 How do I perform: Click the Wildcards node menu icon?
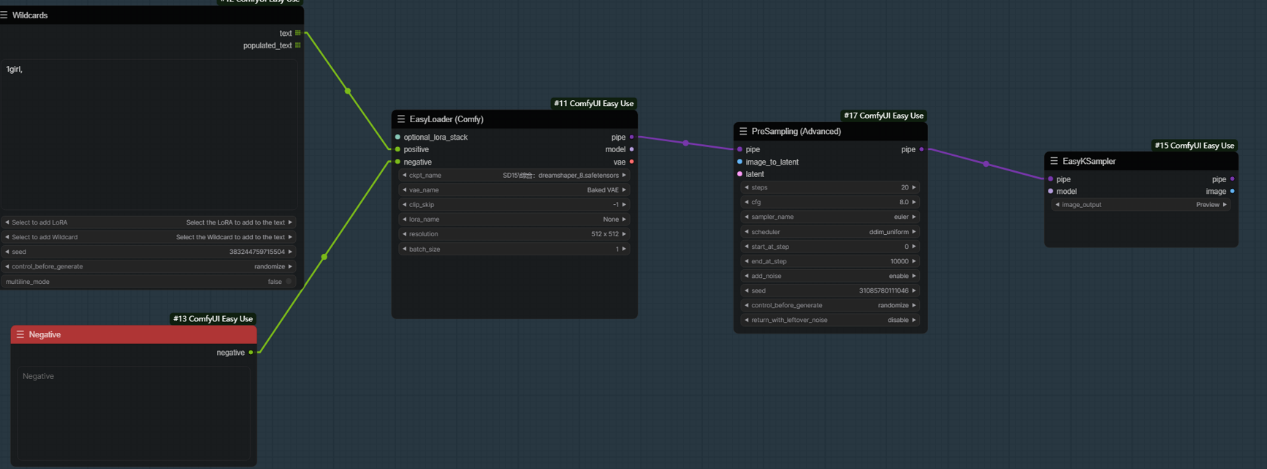[5, 15]
